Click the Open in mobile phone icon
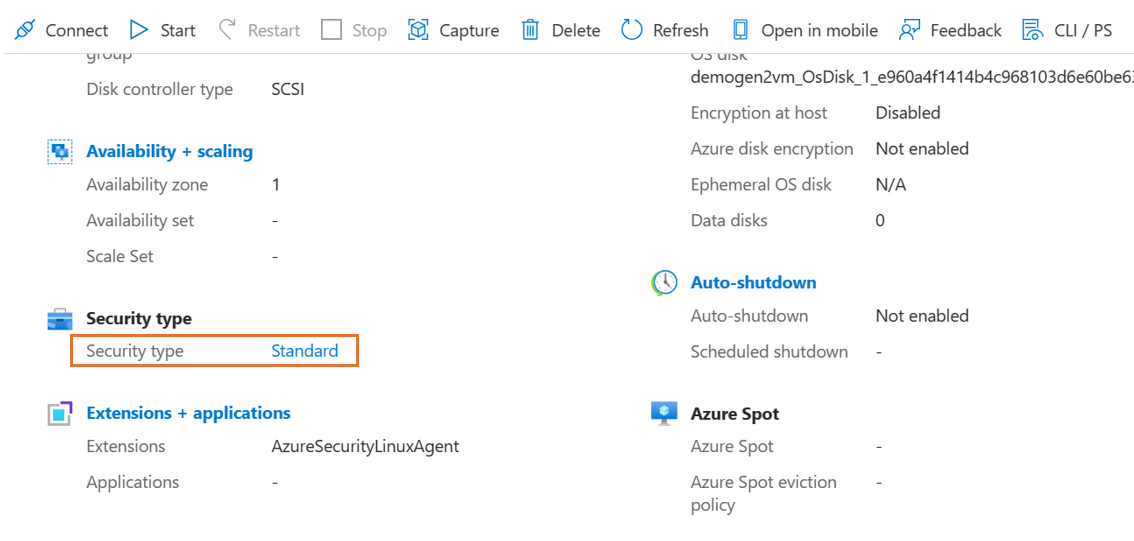This screenshot has width=1134, height=541. (x=740, y=30)
